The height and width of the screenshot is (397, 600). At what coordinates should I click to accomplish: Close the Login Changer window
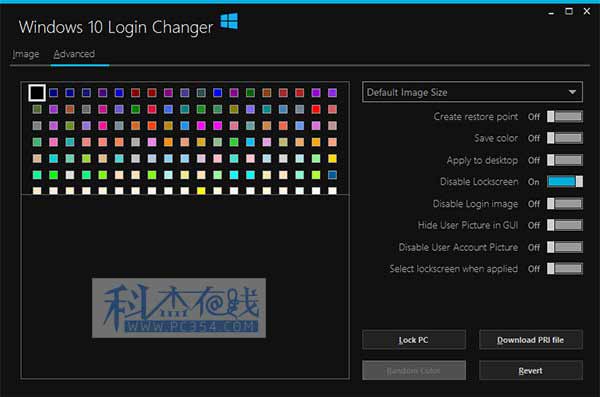coord(587,11)
